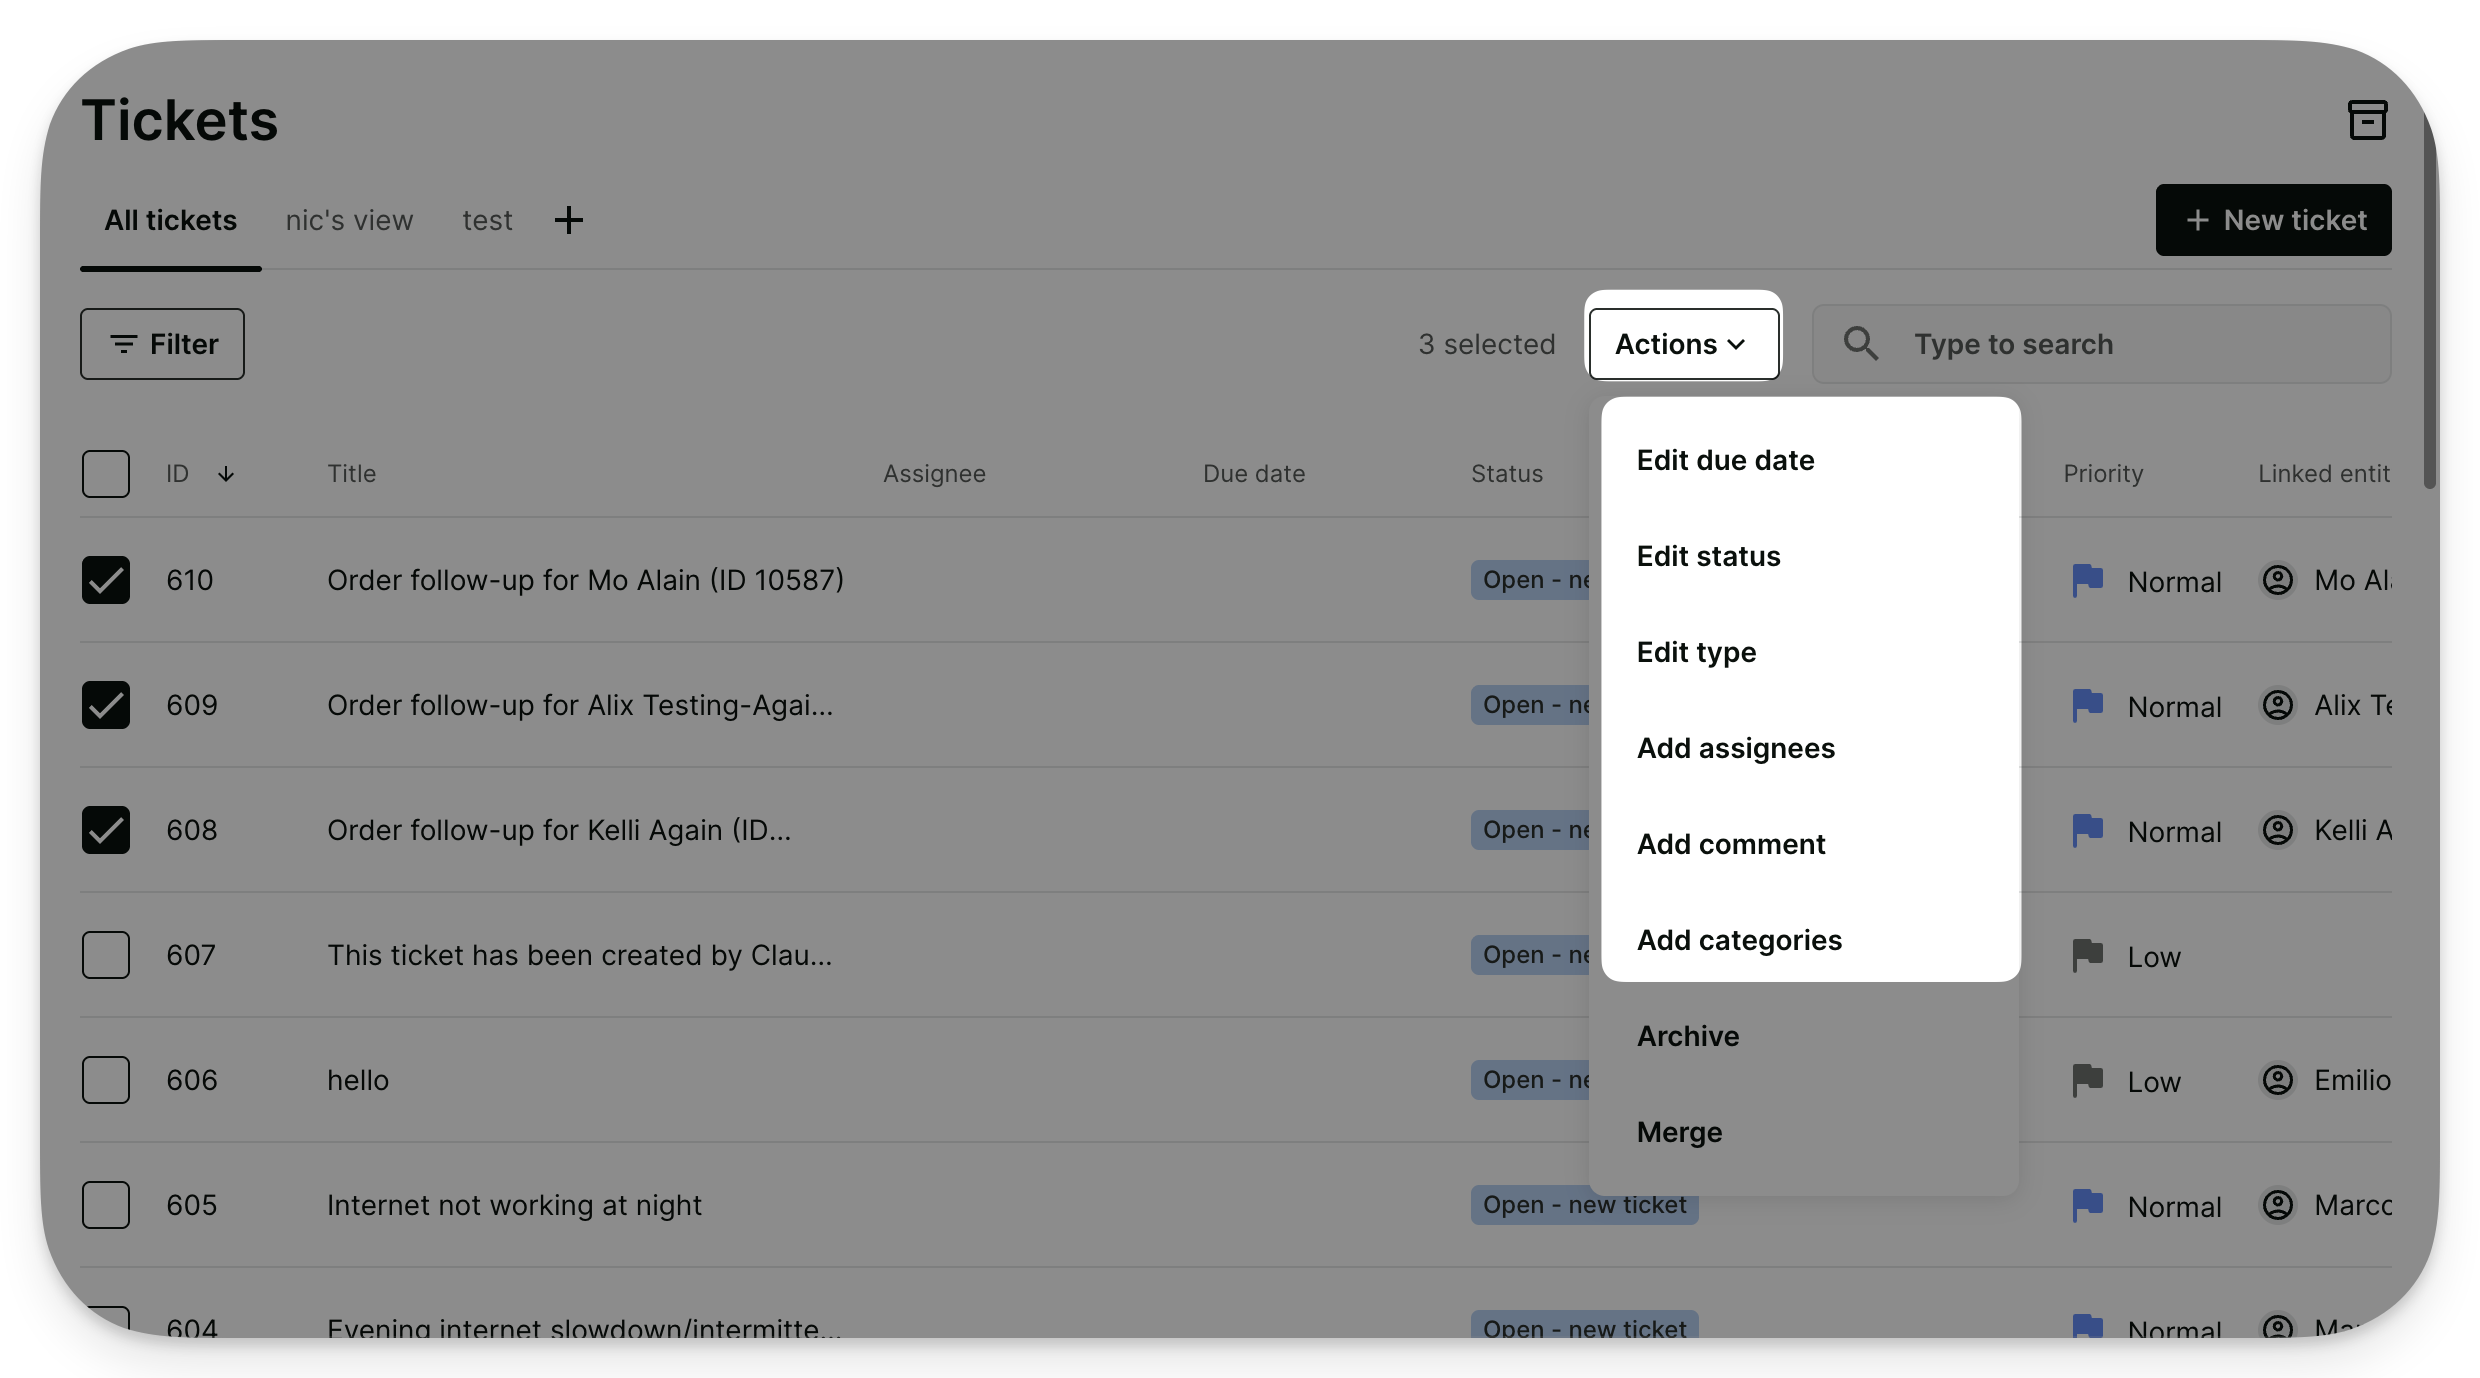The width and height of the screenshot is (2480, 1378).
Task: Uncheck the checkbox for ticket 608
Action: point(106,830)
